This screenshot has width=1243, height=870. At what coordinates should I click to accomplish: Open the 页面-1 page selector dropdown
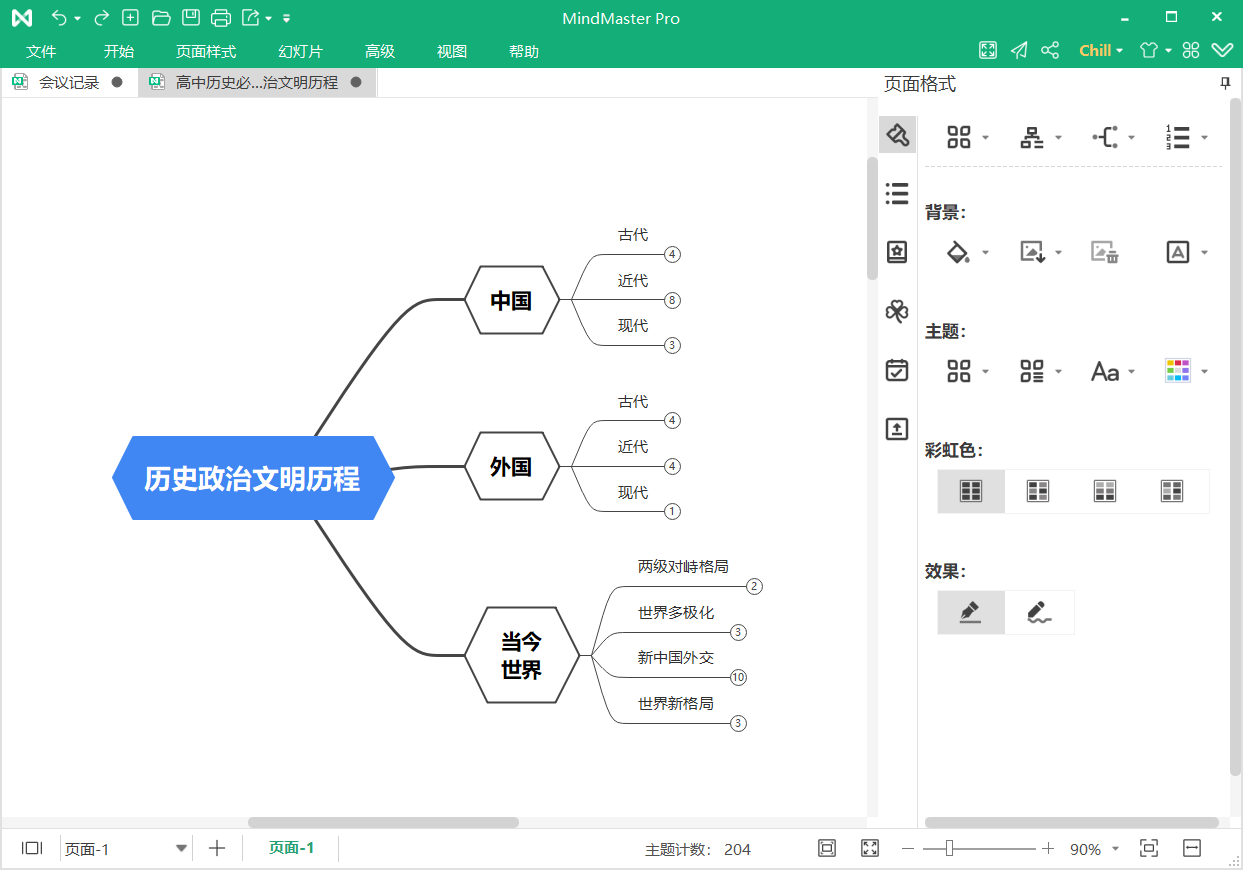126,849
